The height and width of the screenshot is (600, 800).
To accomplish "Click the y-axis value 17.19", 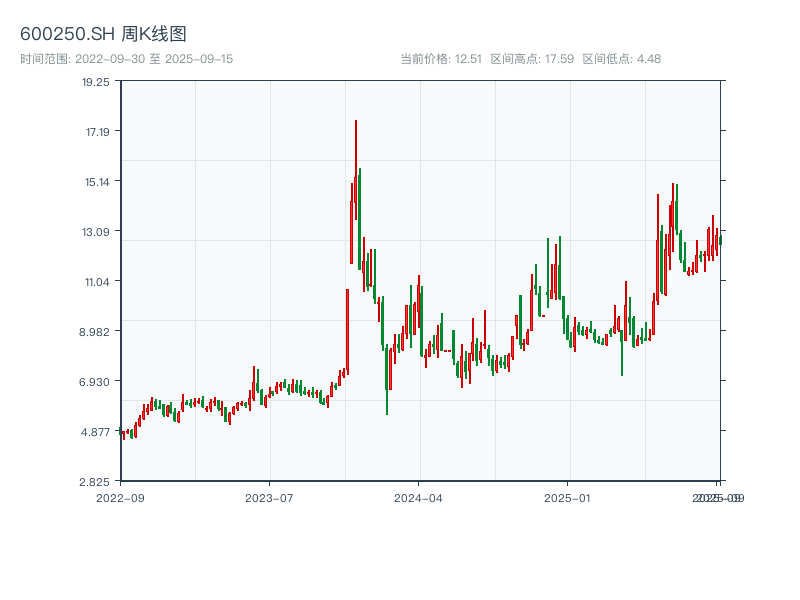I will point(97,132).
